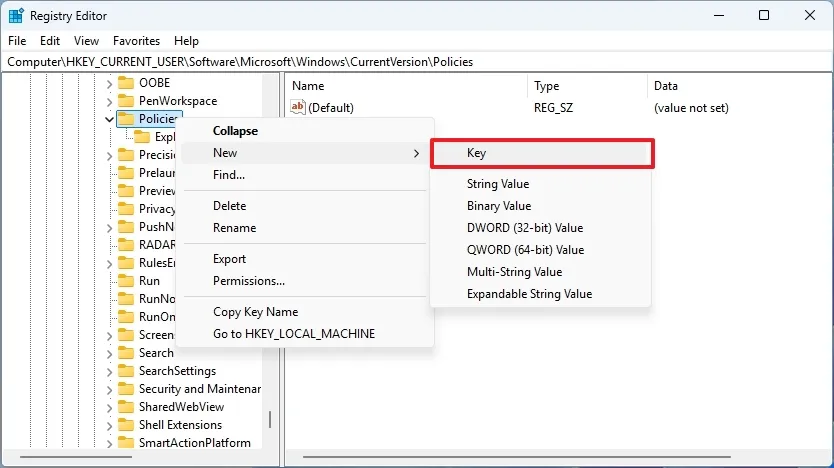The image size is (834, 468).
Task: Expand the Security and Maintenance key chevron
Action: pyautogui.click(x=109, y=389)
